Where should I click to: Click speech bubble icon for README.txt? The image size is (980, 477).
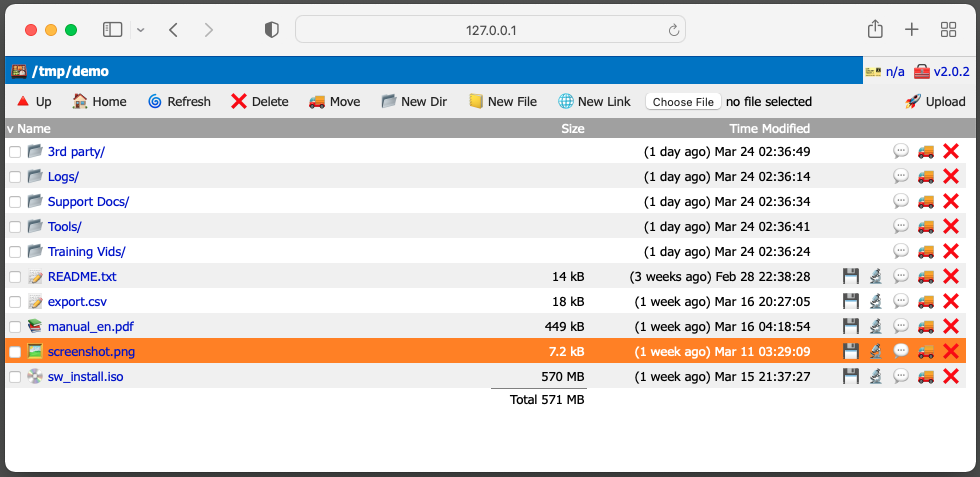(901, 276)
